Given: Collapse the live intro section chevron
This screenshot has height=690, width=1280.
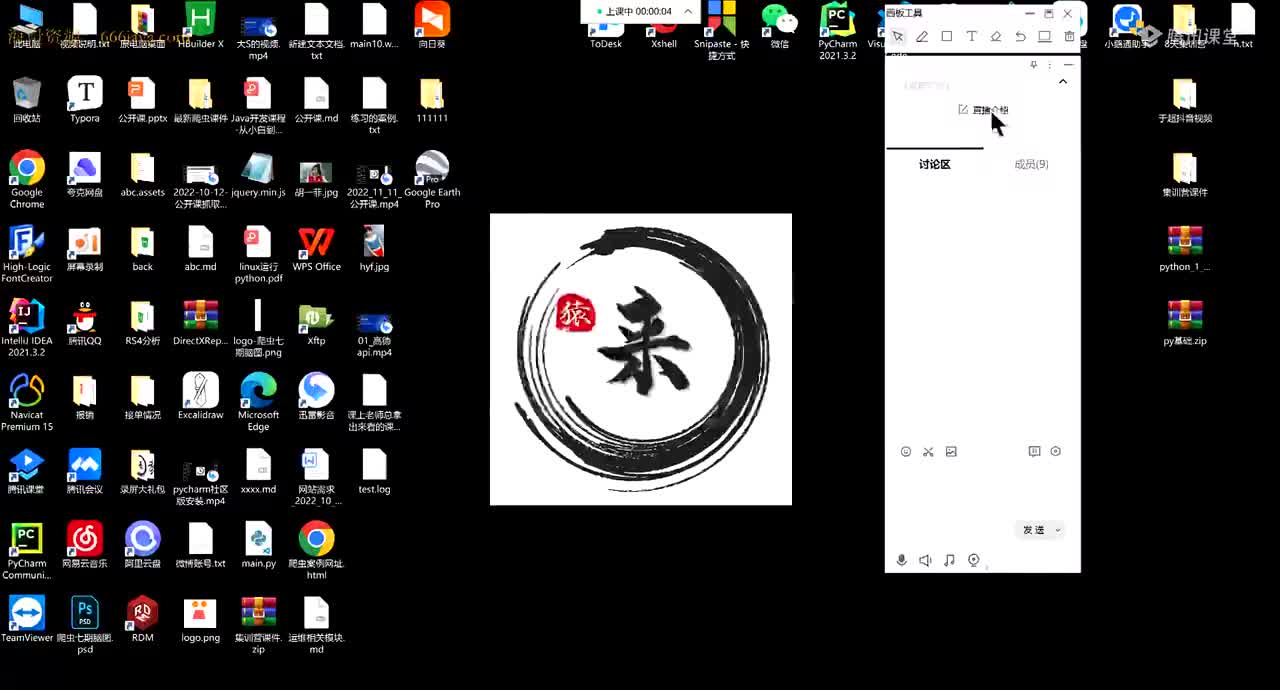Looking at the screenshot, I should (1063, 82).
